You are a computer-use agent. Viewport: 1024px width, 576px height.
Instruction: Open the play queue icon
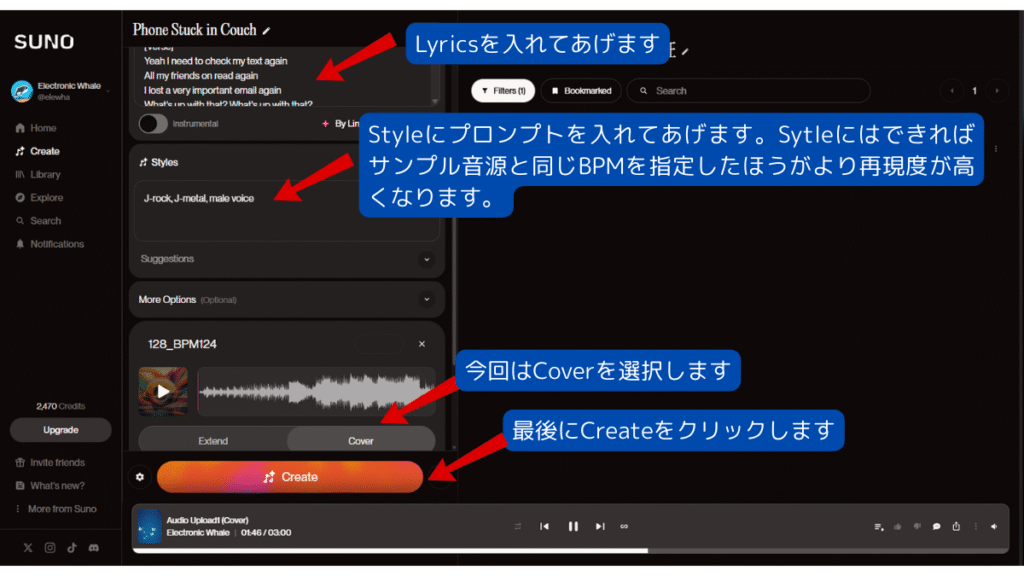coord(879,526)
